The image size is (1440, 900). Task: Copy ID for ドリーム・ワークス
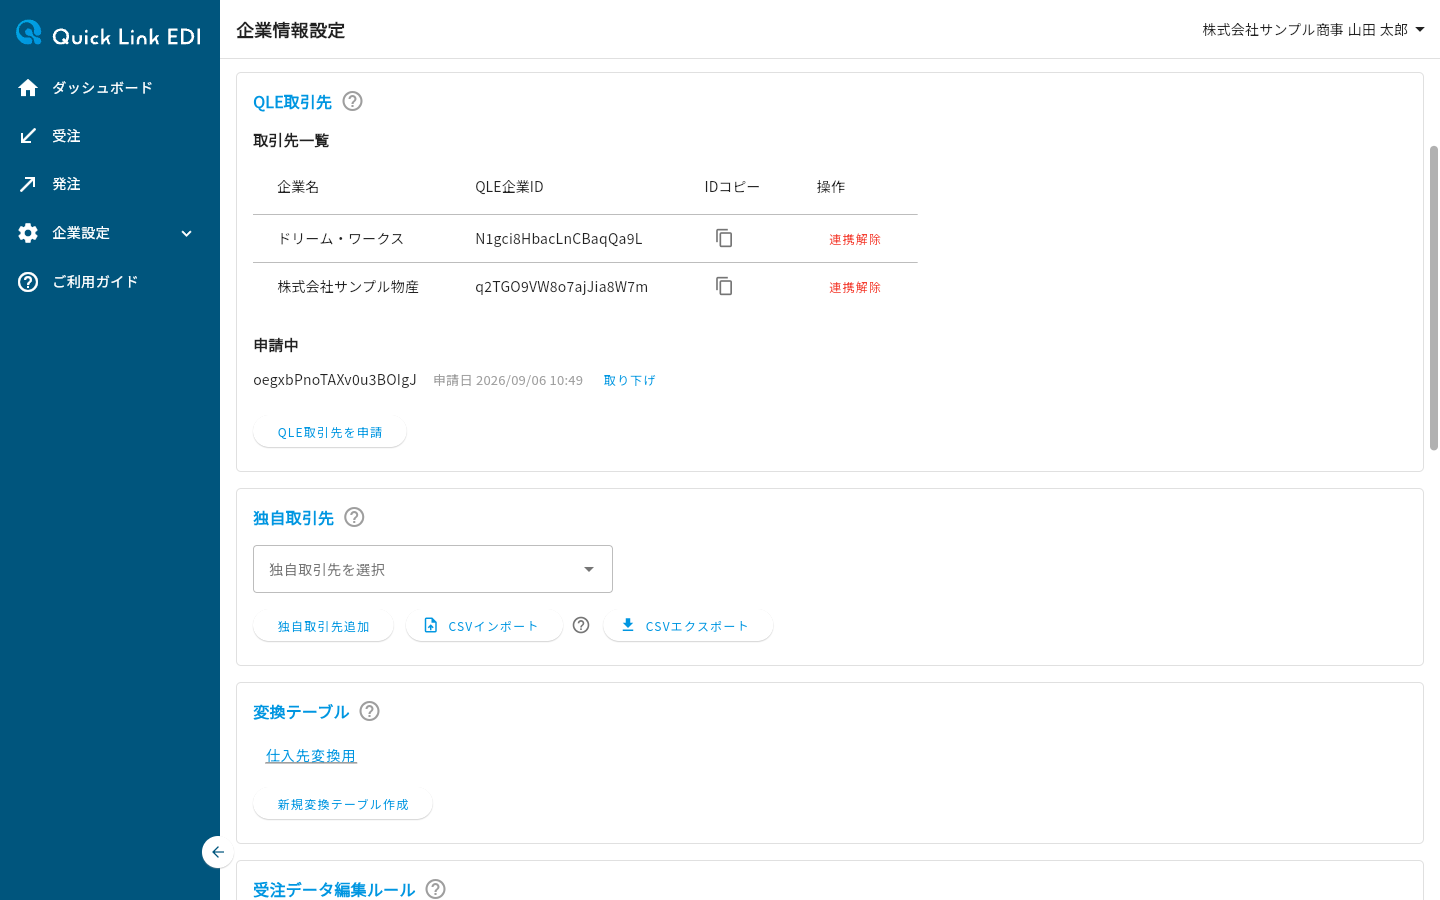[x=724, y=238]
